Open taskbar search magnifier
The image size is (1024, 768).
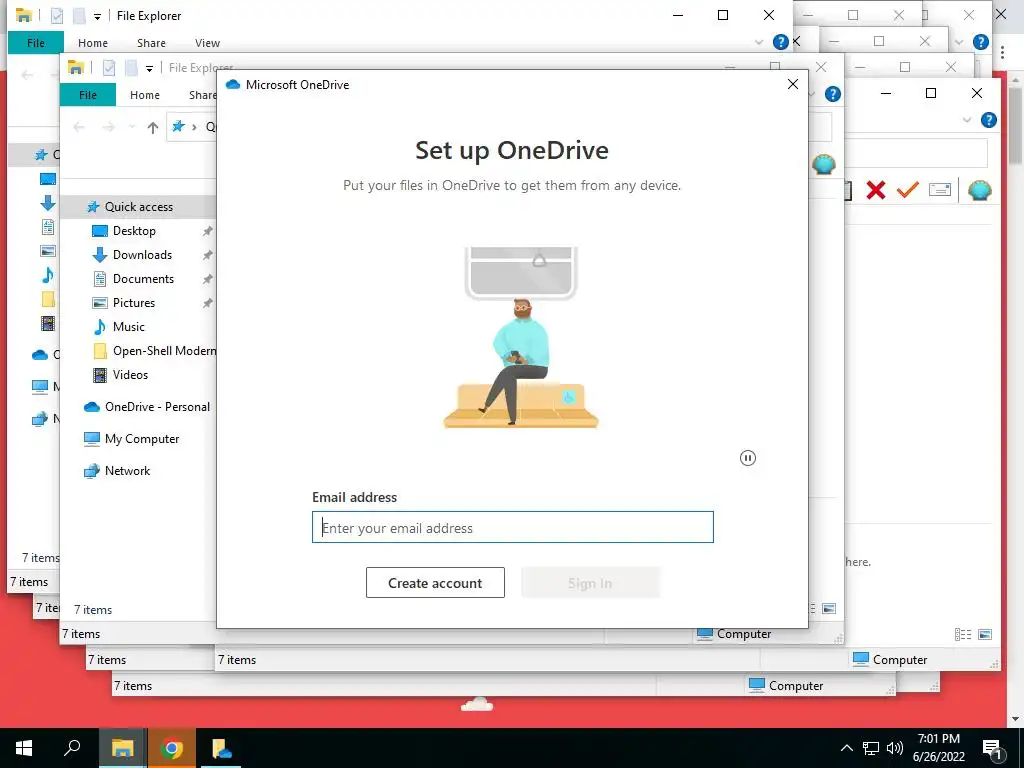(x=72, y=748)
